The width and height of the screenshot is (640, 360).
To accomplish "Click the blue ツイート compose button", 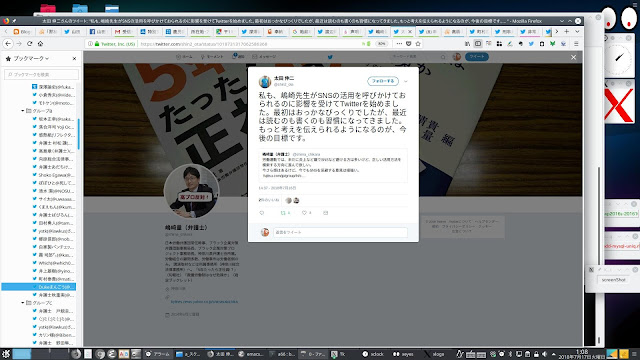I will pos(477,57).
